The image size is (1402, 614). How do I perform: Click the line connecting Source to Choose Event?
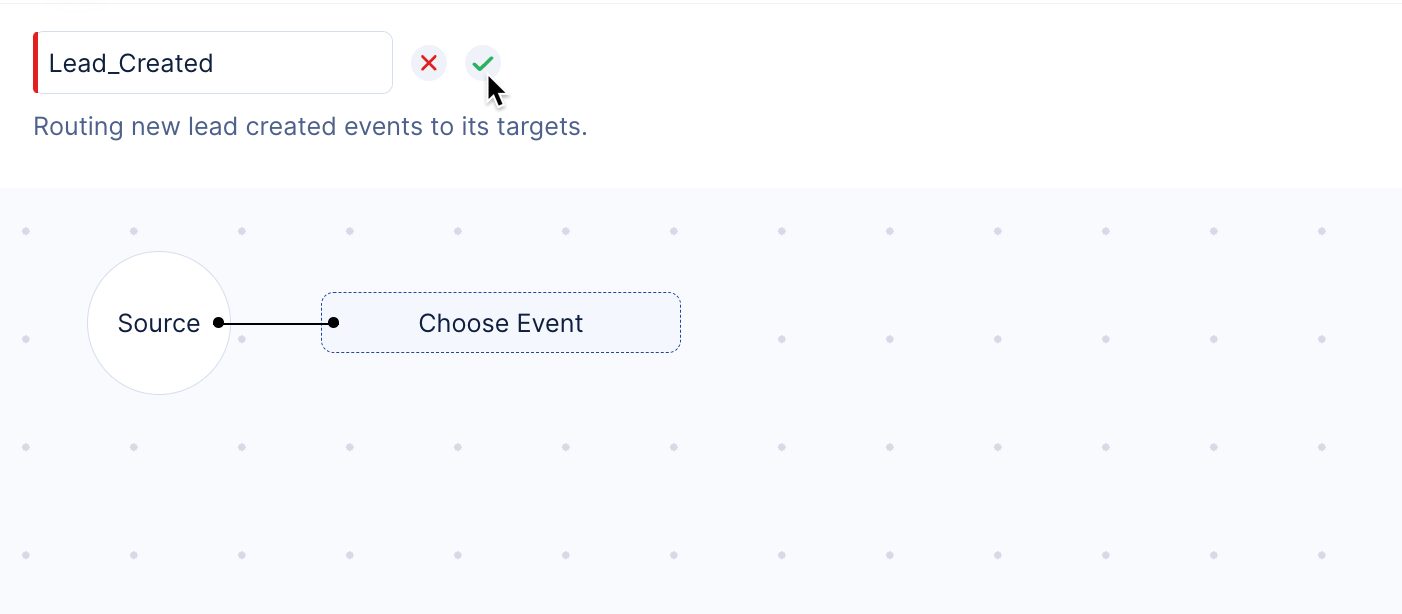point(276,323)
